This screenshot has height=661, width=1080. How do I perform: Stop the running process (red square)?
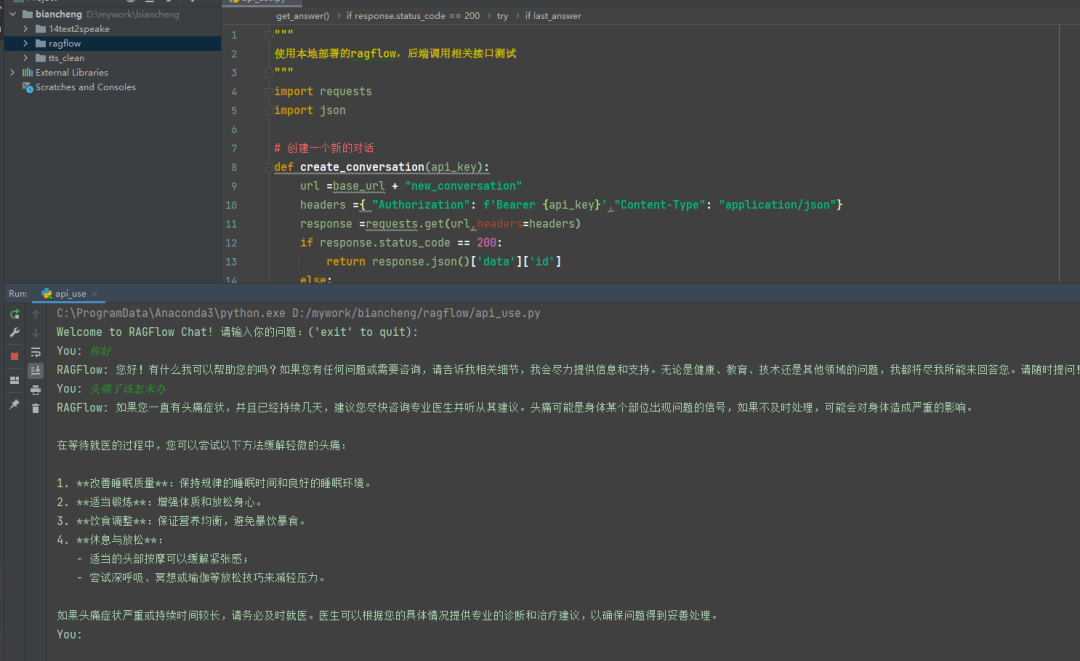coord(14,356)
